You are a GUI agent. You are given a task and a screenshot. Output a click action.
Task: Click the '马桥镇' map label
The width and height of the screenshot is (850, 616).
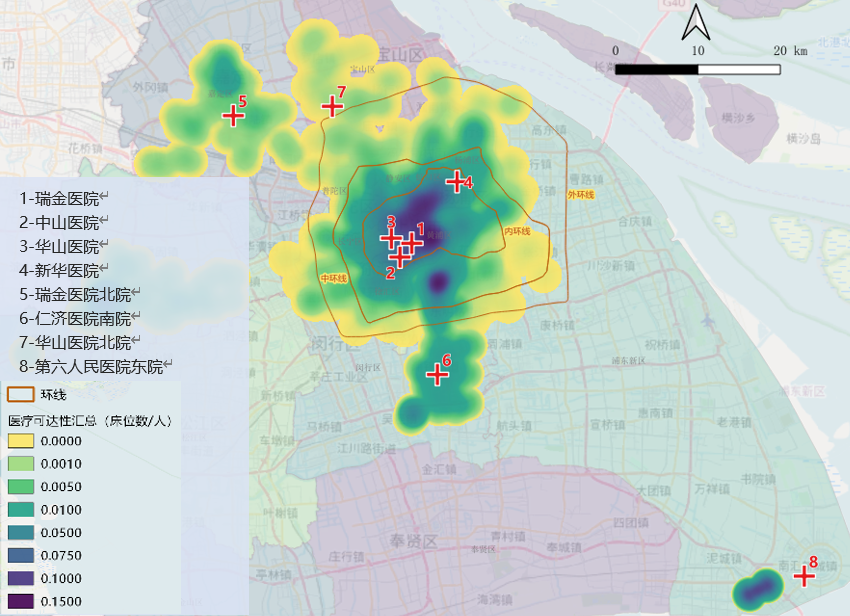[324, 427]
